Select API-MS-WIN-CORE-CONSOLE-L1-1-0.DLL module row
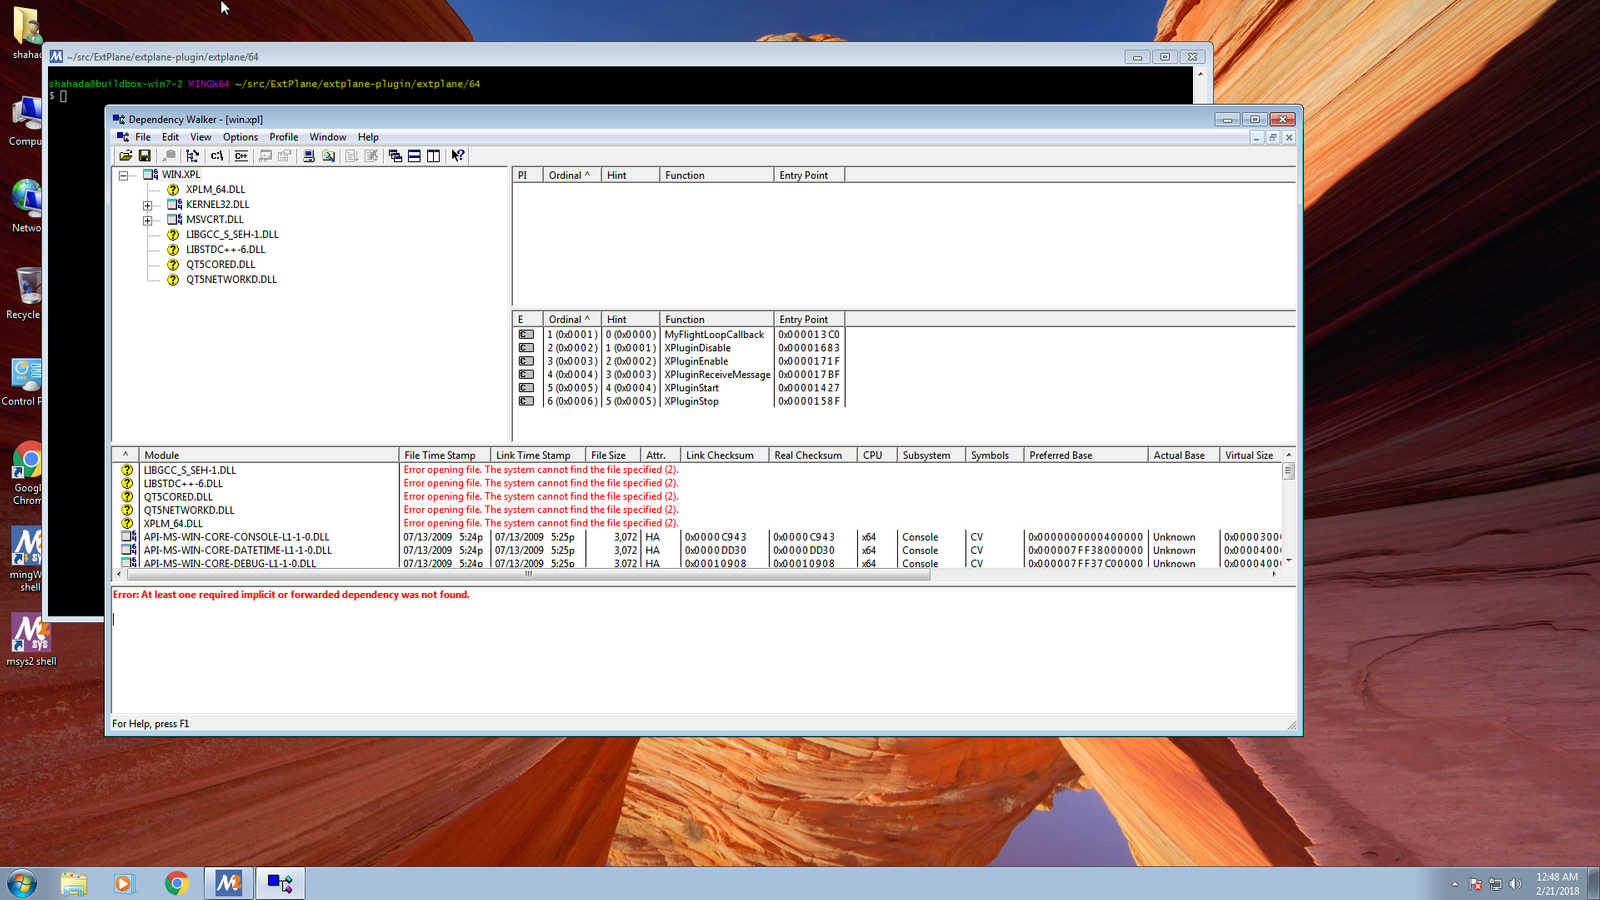 coord(697,537)
